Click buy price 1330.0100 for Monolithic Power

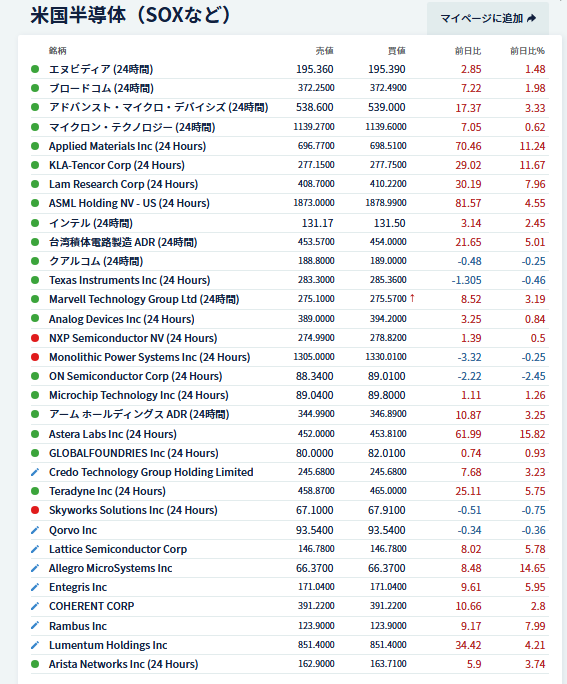[x=386, y=357]
